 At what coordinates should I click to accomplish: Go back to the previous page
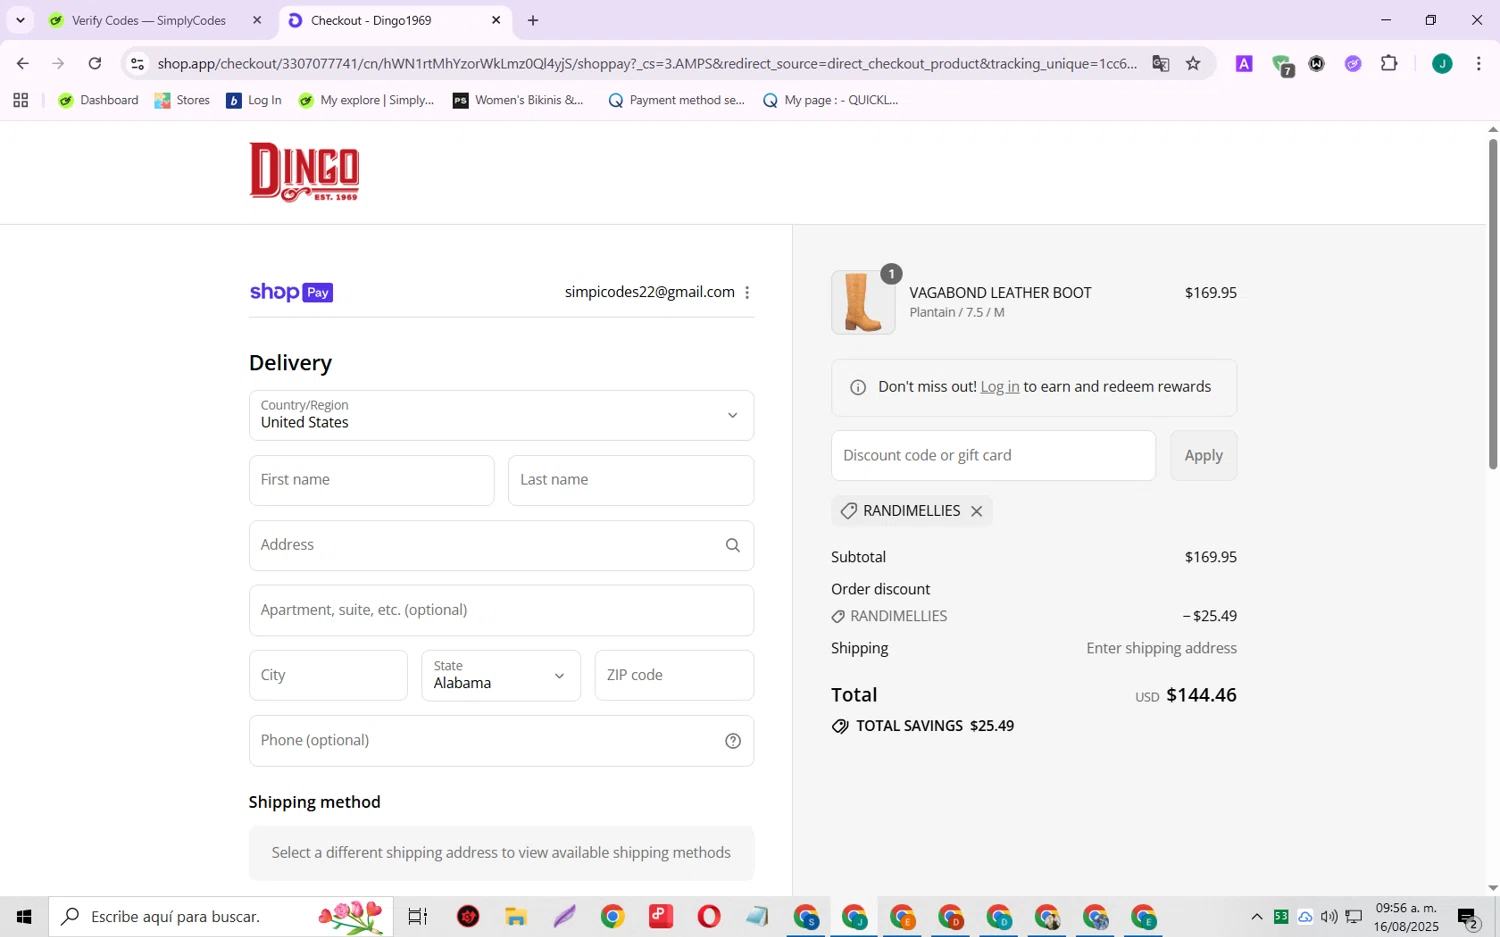pos(22,64)
